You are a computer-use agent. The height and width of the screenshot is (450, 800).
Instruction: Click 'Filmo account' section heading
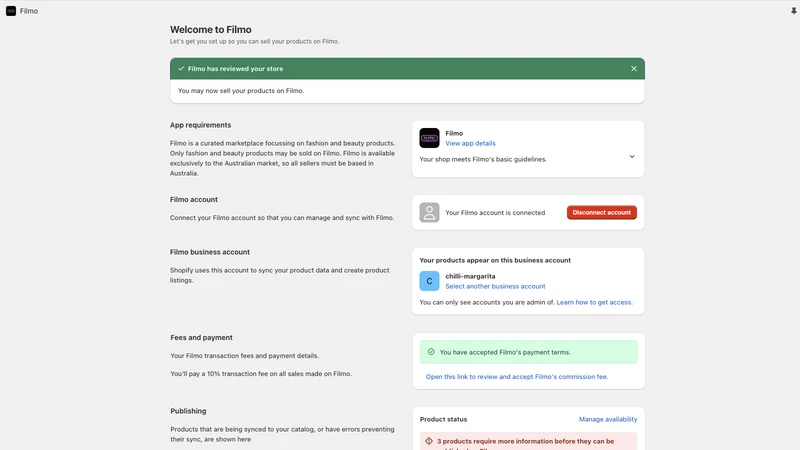tap(194, 199)
